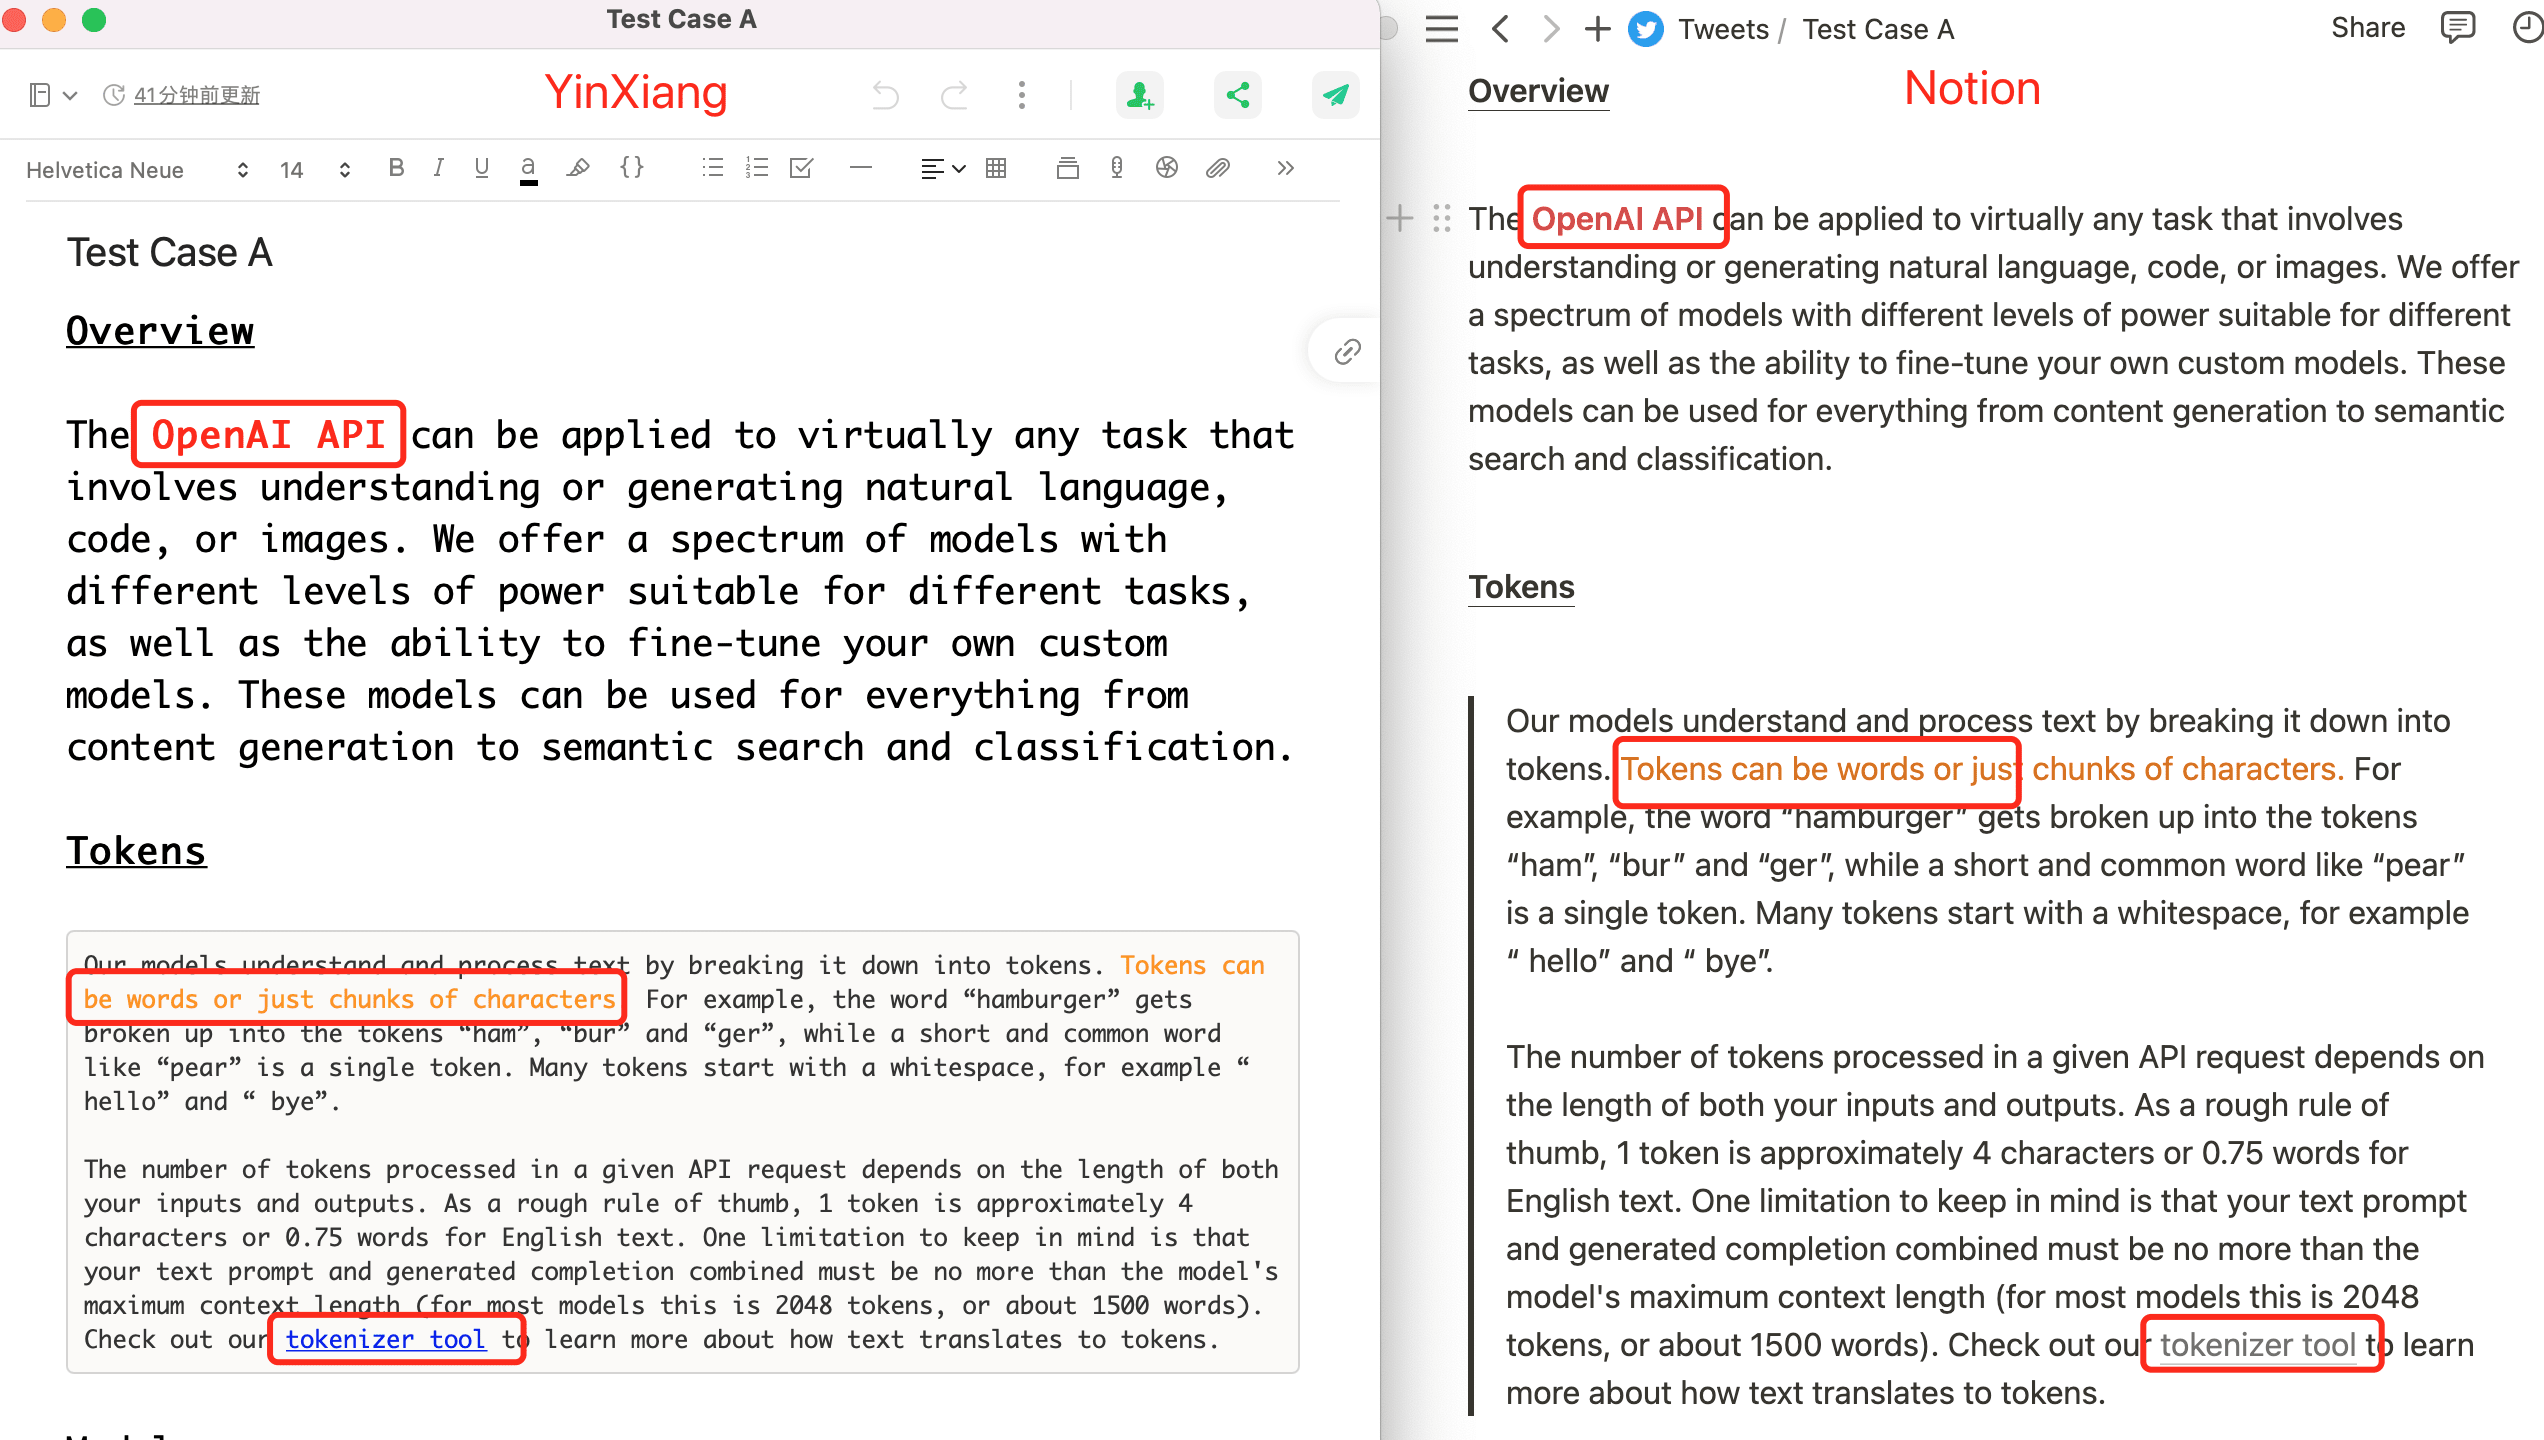Open Notion's hamburger sidebar menu

pos(1441,28)
